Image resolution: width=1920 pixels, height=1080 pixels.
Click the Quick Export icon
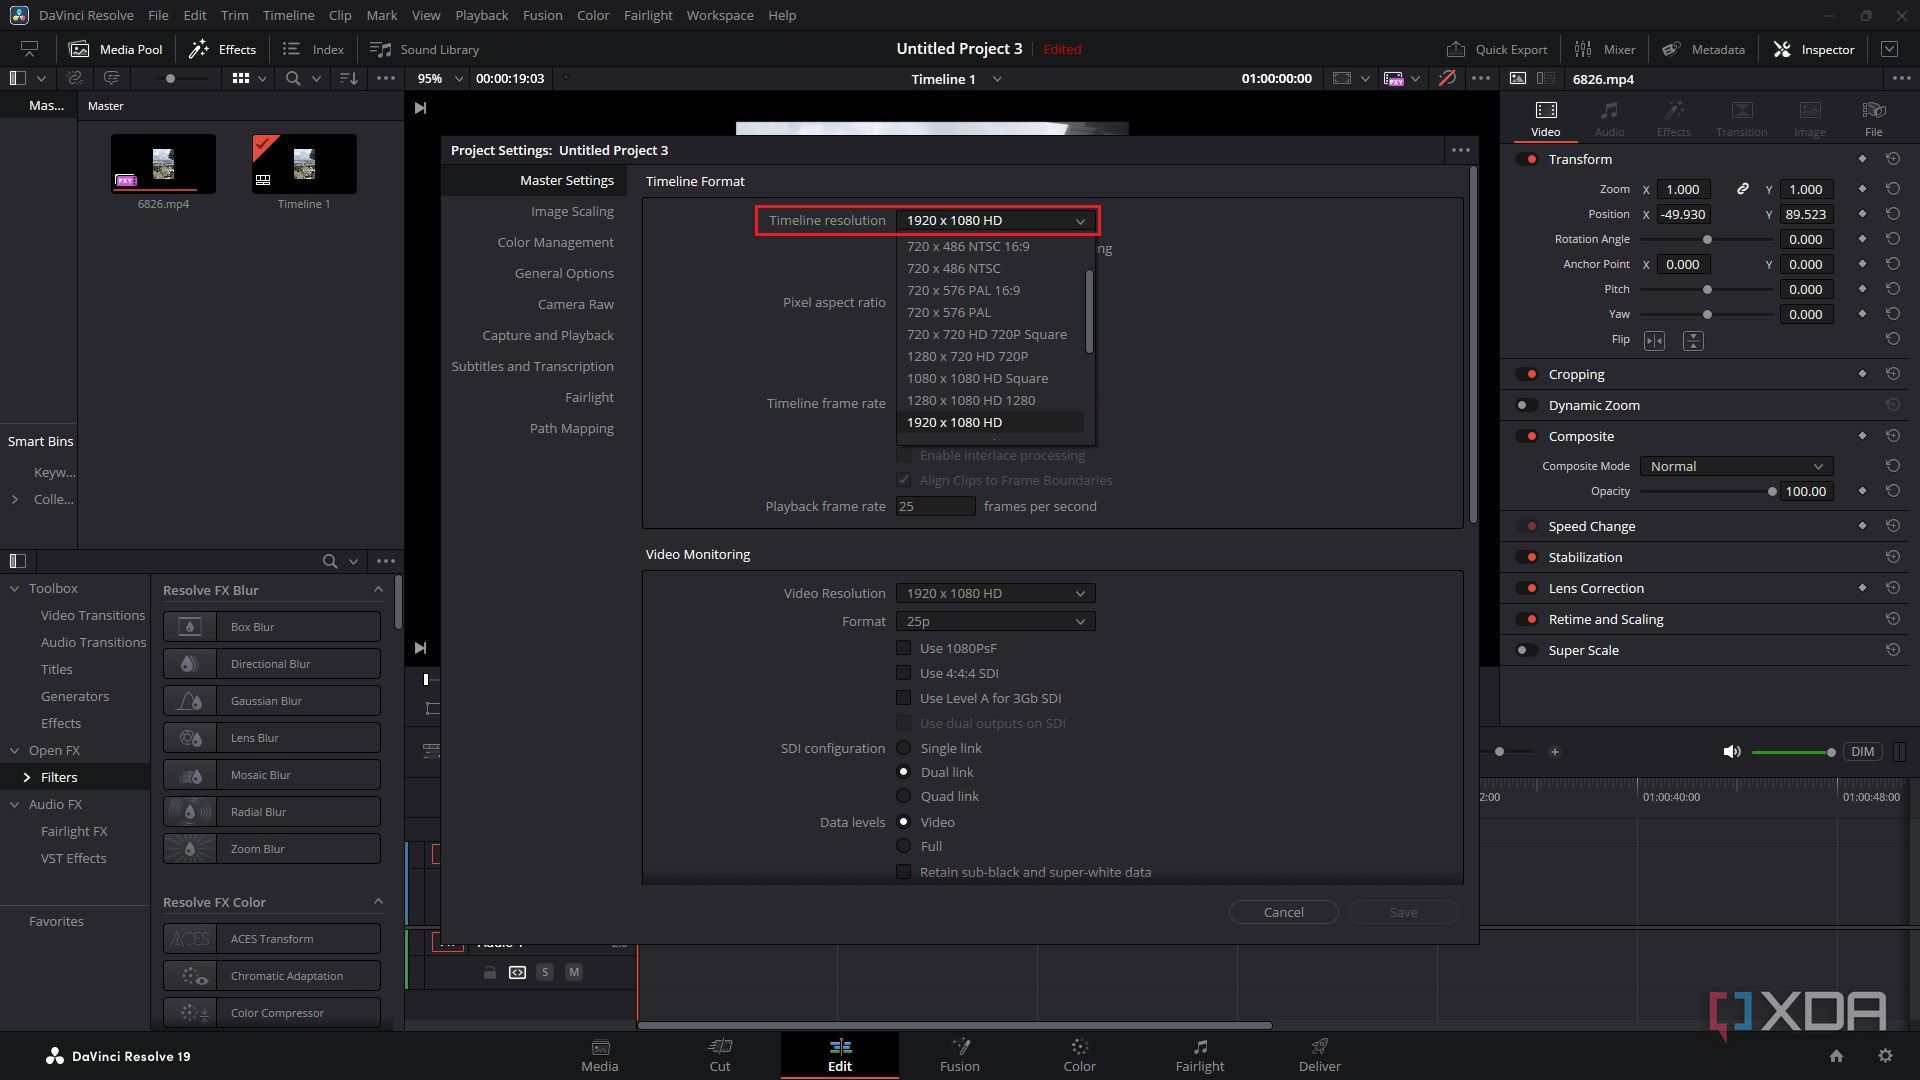click(1456, 49)
